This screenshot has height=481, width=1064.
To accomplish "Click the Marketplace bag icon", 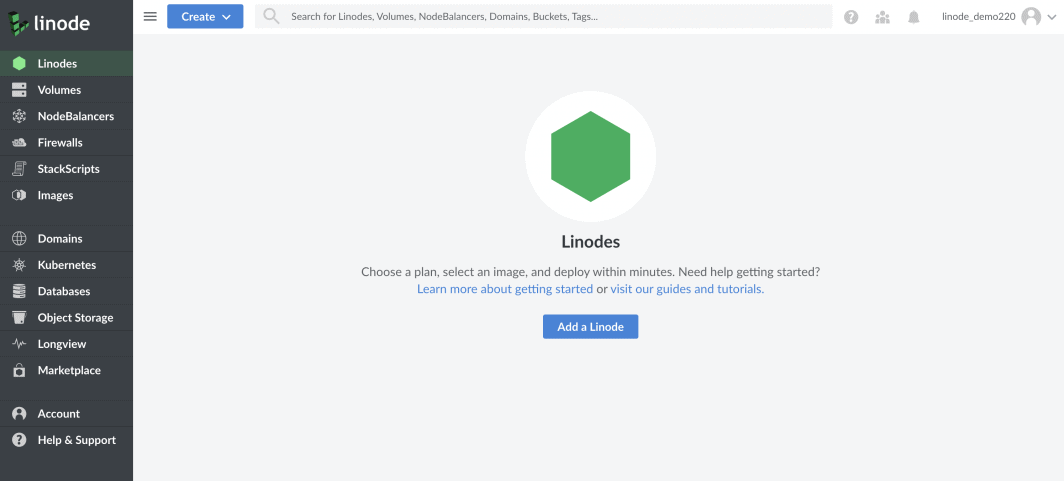I will click(x=18, y=370).
